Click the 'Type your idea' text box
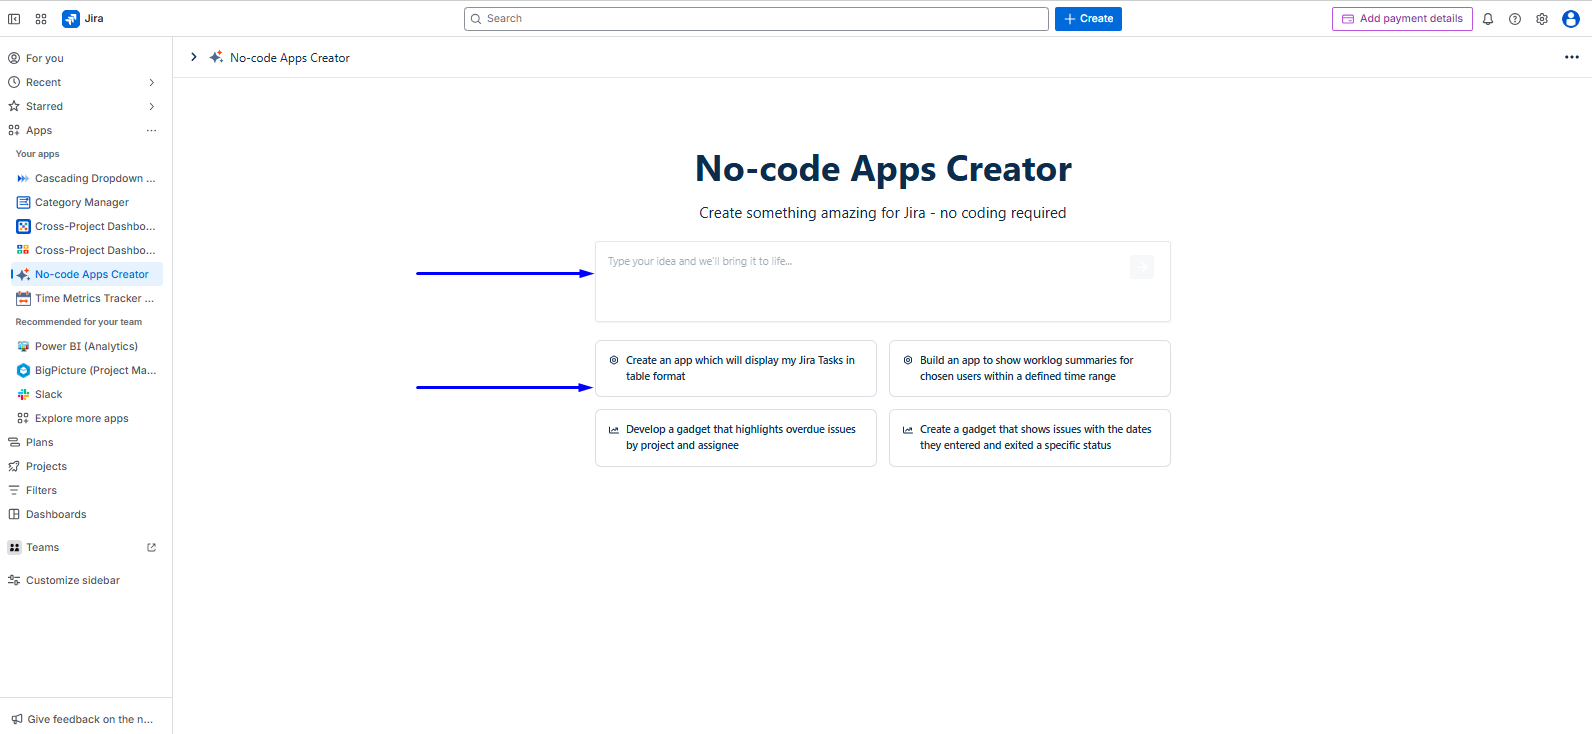The image size is (1592, 734). click(x=883, y=281)
